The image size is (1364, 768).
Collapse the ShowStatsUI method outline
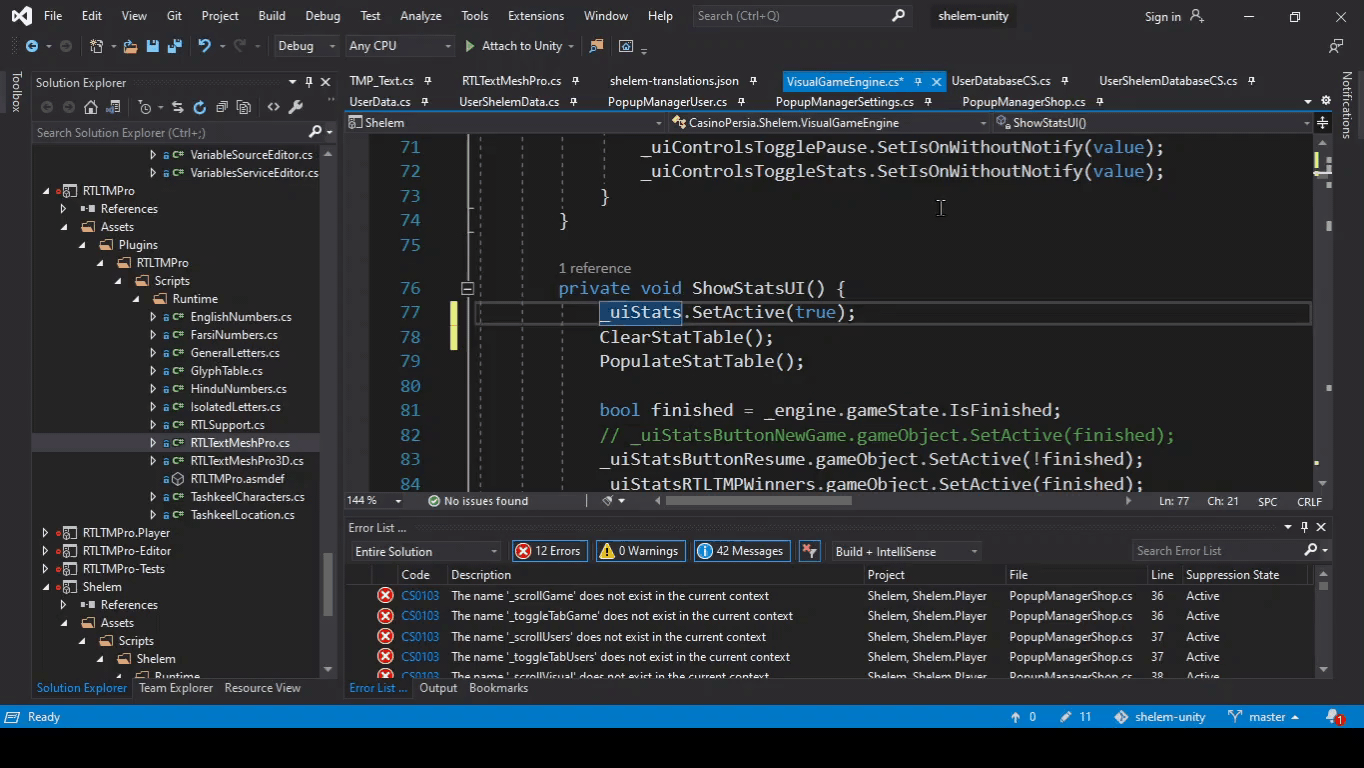(x=467, y=288)
